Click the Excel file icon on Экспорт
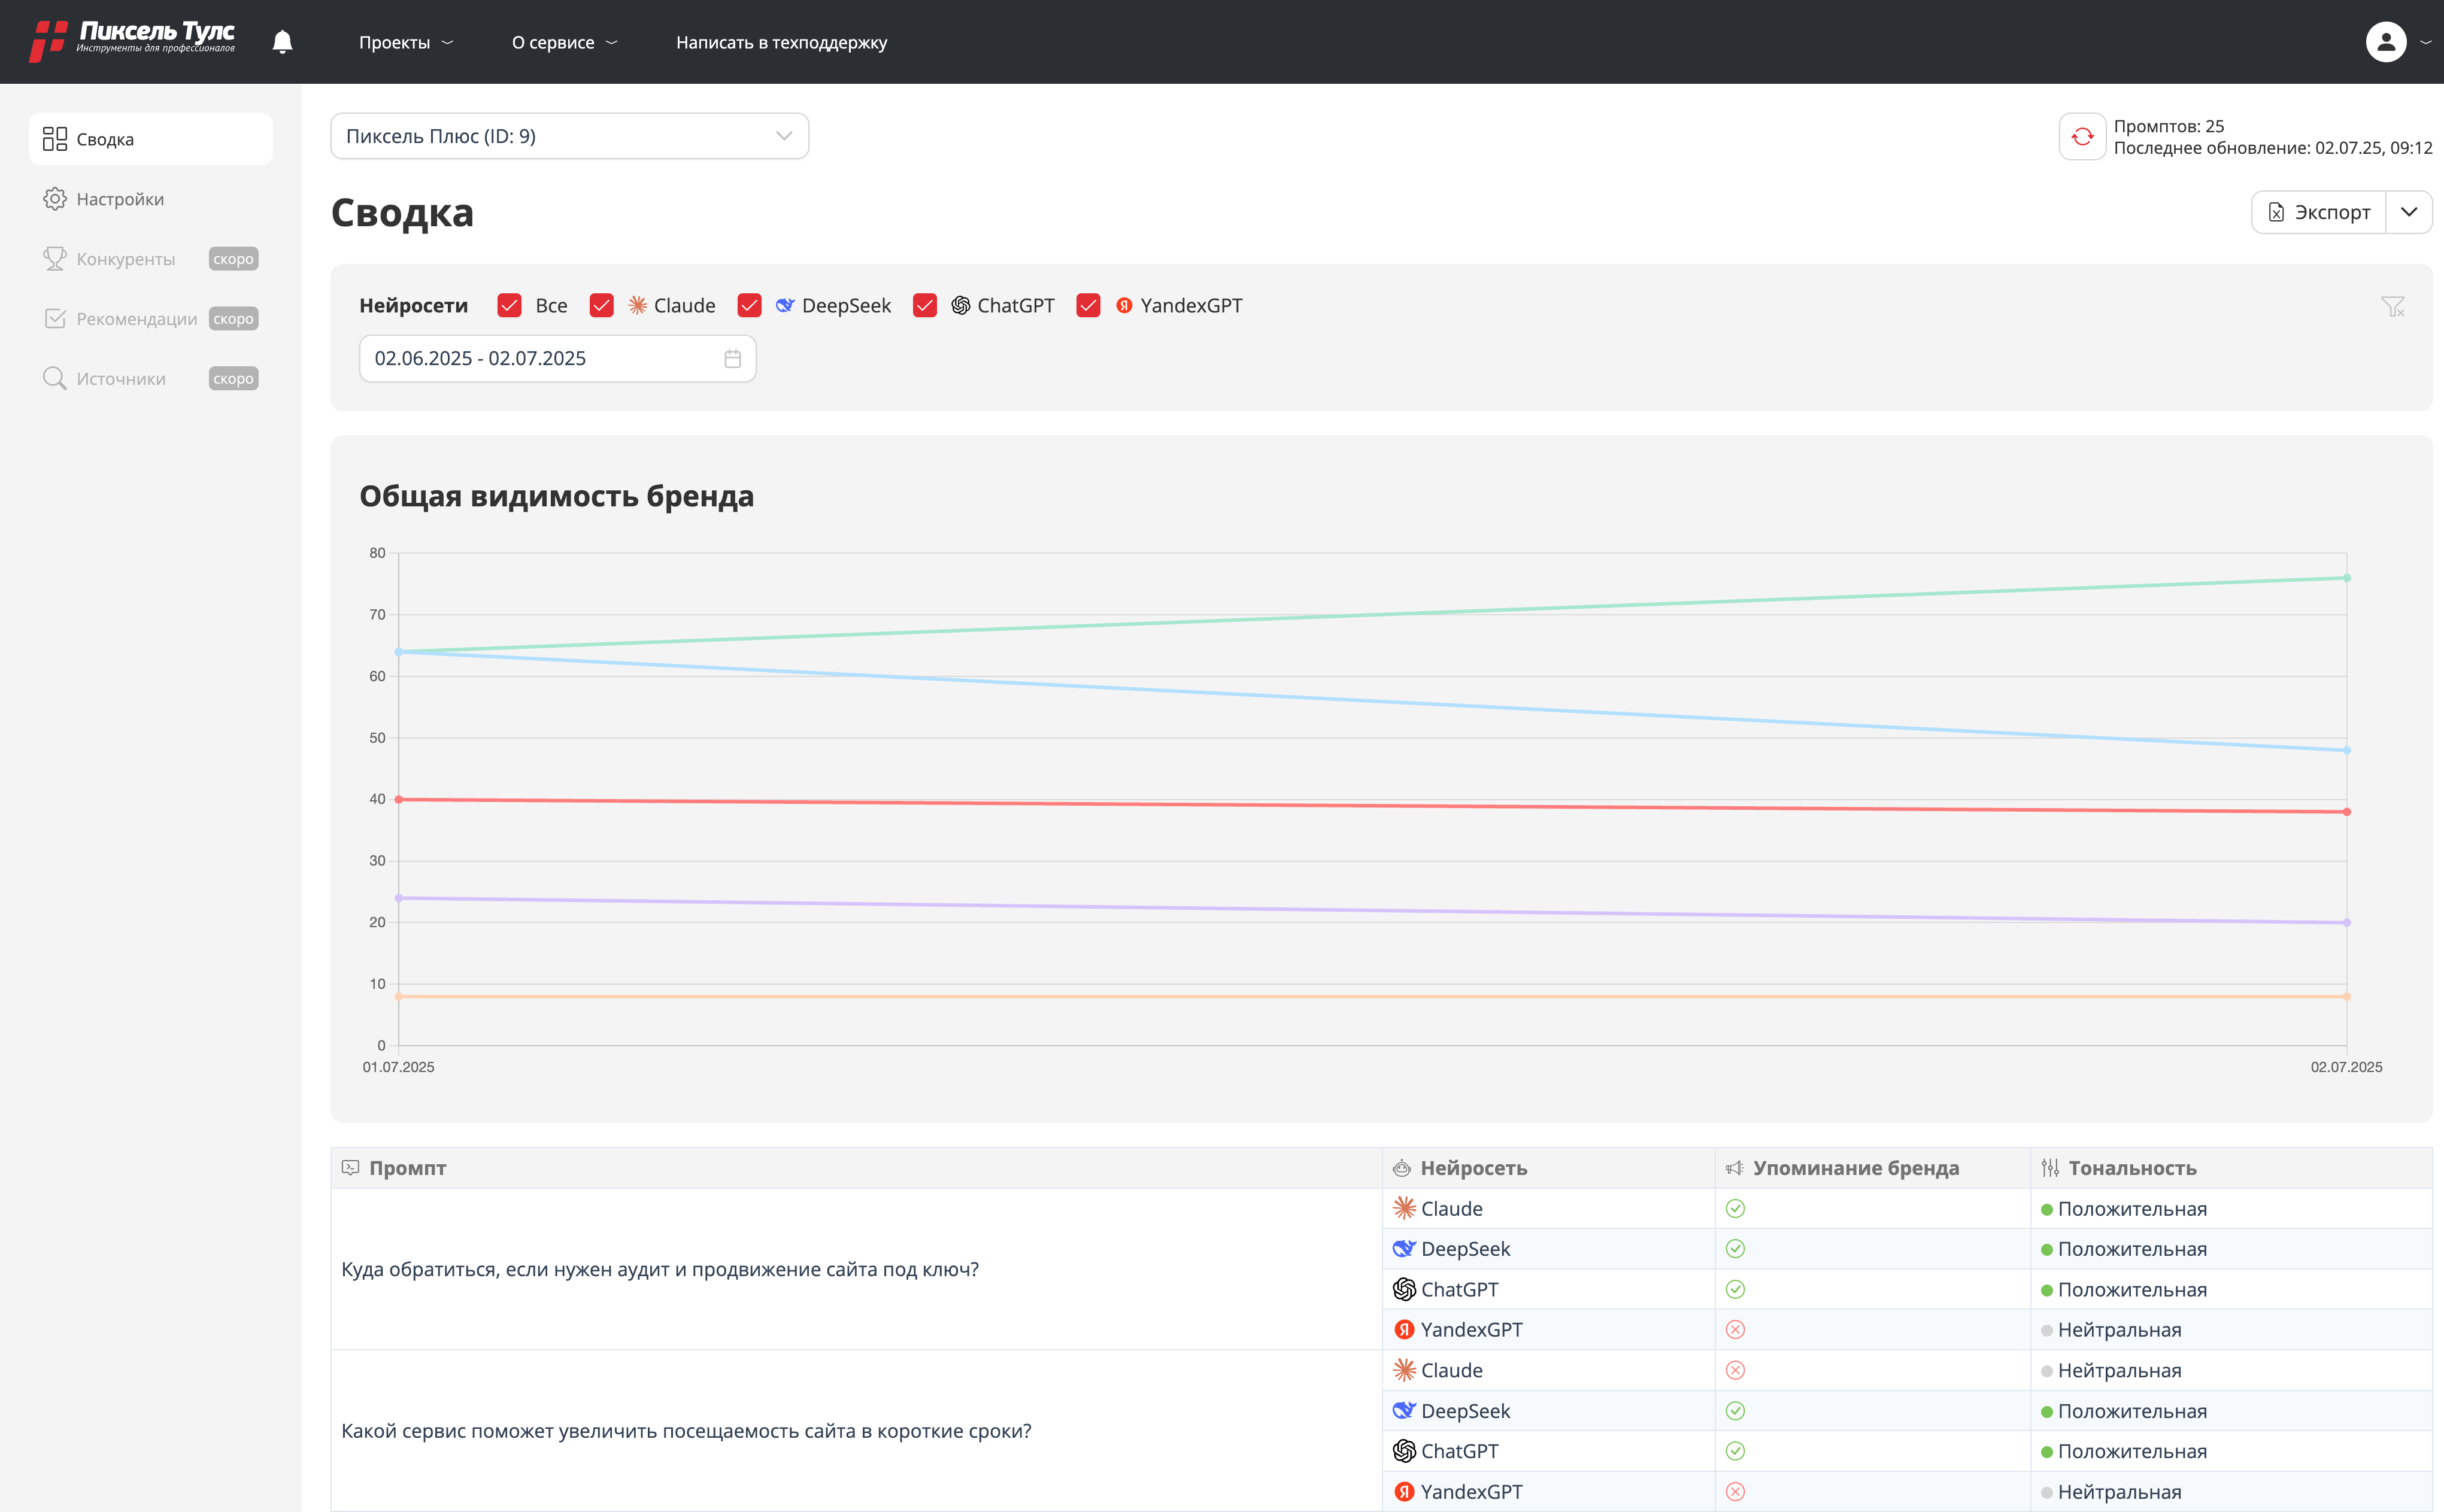 click(2276, 213)
